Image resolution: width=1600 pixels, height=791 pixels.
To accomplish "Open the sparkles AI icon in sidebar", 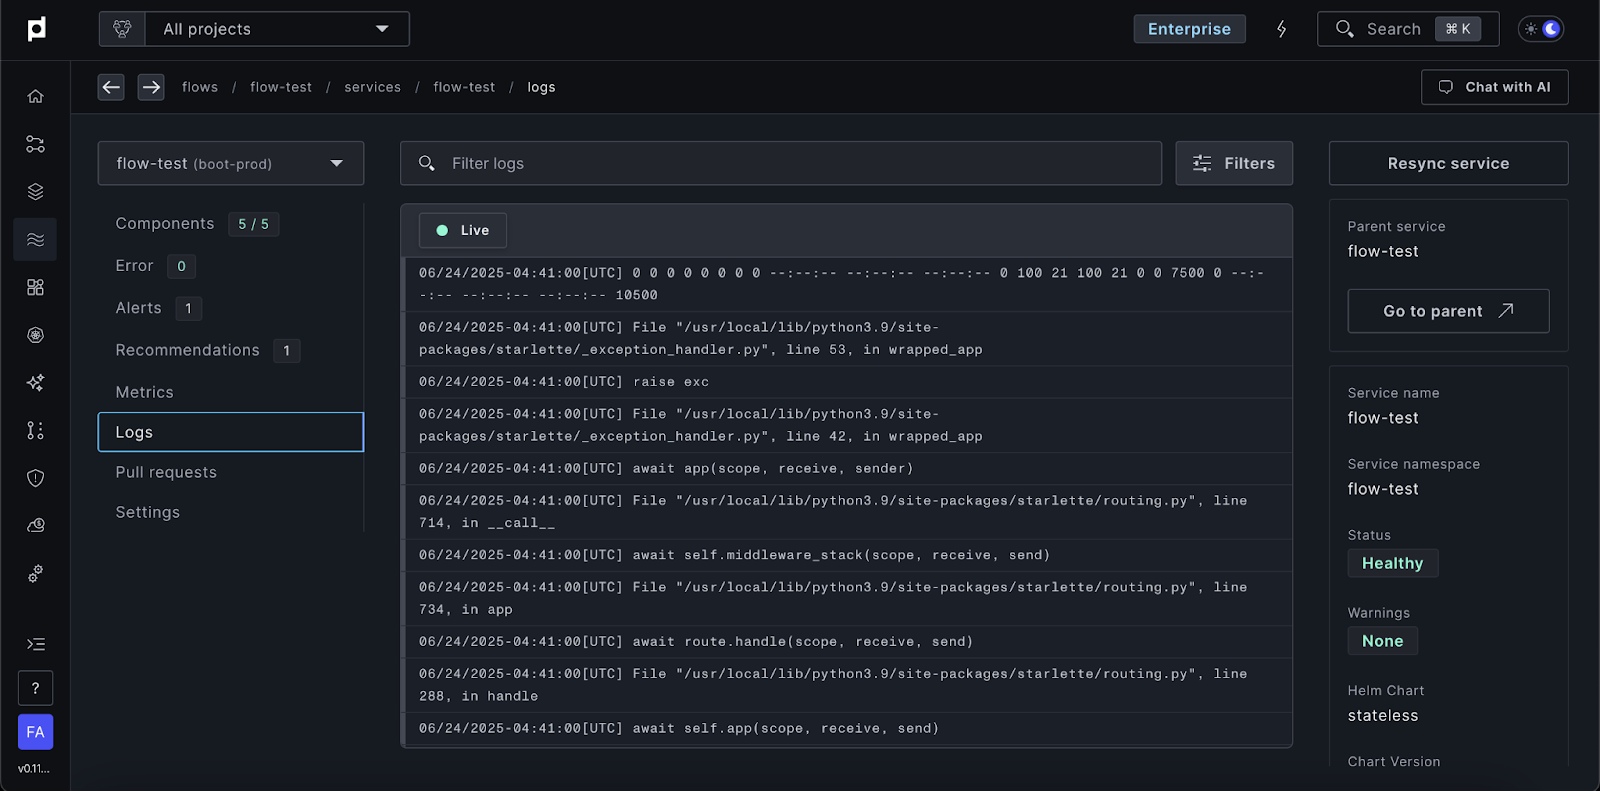I will point(35,383).
